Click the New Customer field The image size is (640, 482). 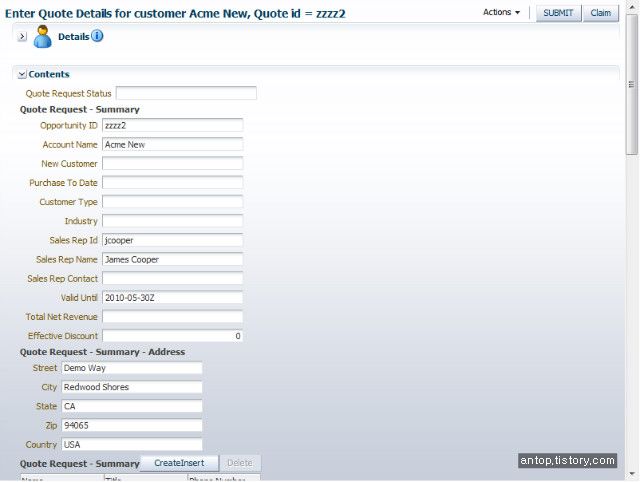point(172,164)
